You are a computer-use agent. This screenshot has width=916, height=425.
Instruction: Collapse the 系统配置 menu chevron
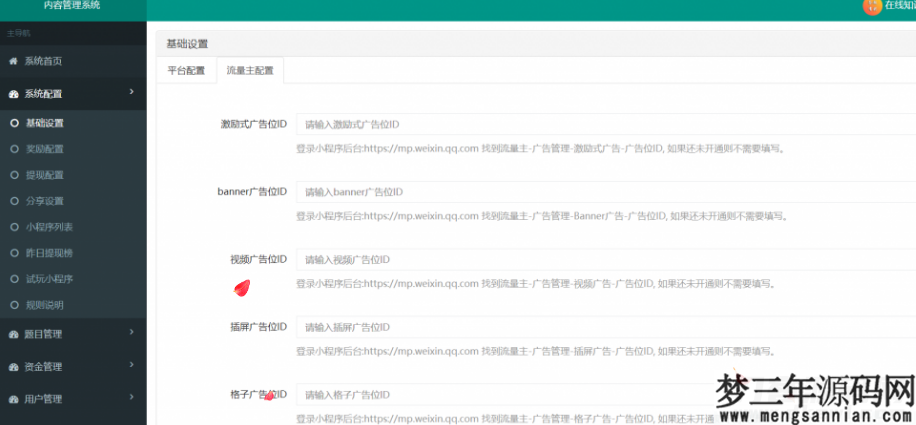click(x=131, y=92)
